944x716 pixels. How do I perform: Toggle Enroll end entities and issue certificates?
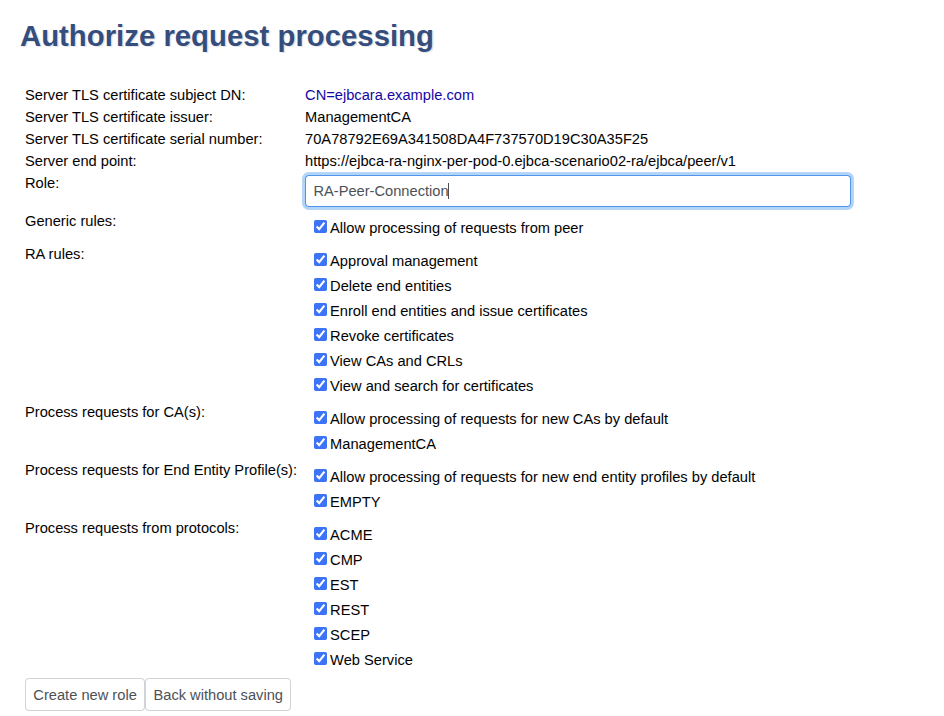coord(320,309)
